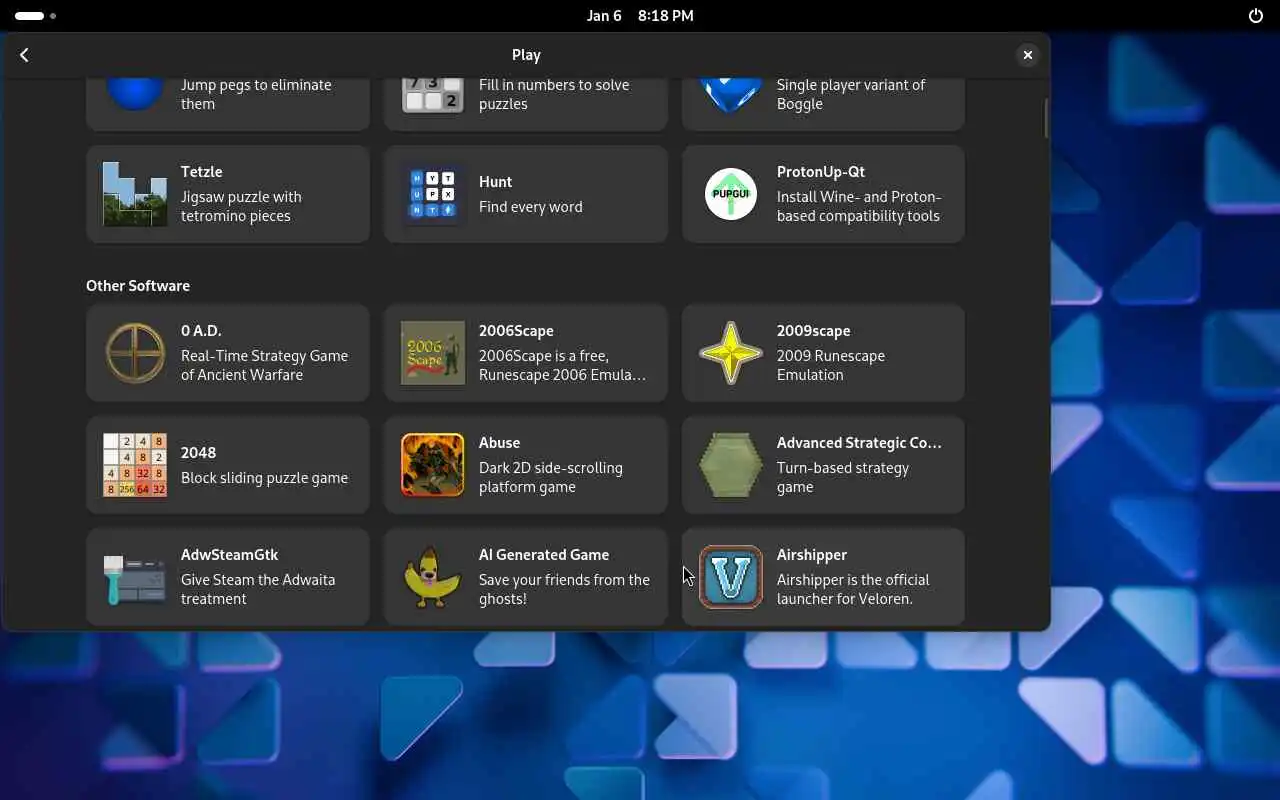Image resolution: width=1280 pixels, height=800 pixels.
Task: Open the ProtonUp-Qt app title
Action: [823, 172]
